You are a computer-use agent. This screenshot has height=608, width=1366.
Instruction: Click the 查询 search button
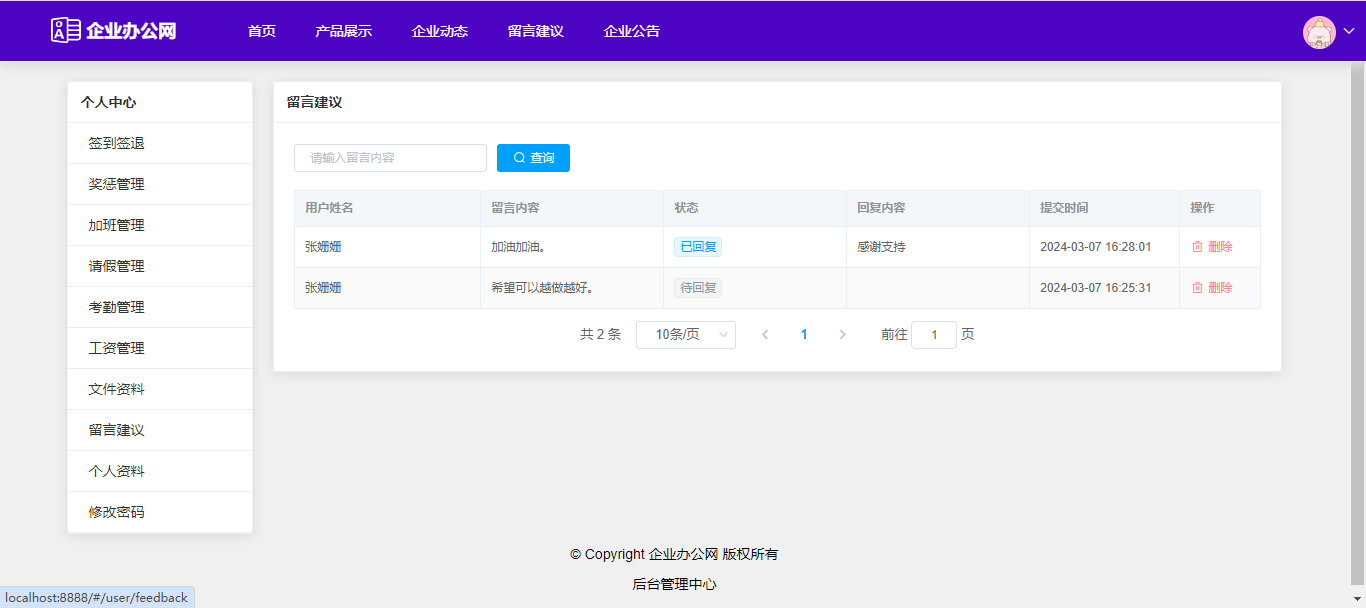tap(533, 158)
